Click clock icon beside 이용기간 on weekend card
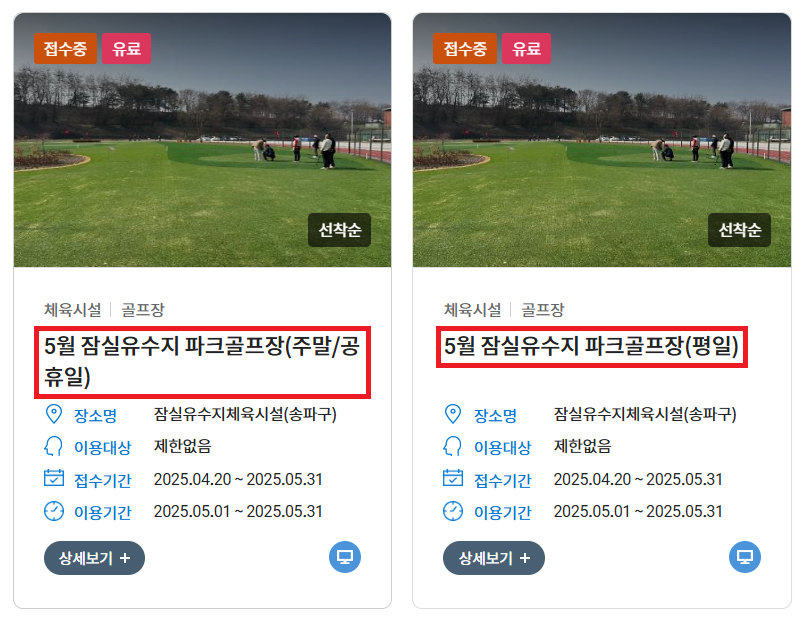 coord(54,511)
